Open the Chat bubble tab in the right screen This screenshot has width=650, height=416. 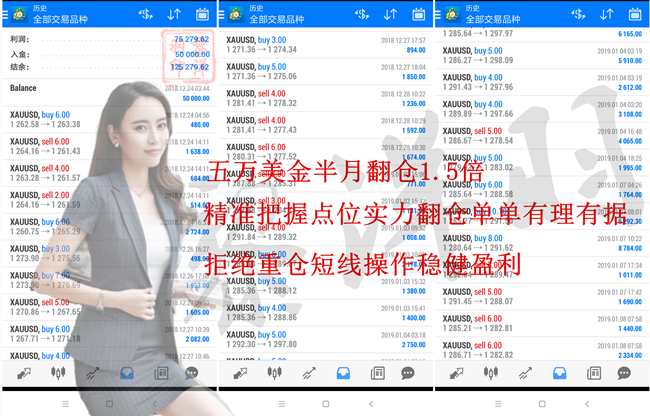(624, 373)
